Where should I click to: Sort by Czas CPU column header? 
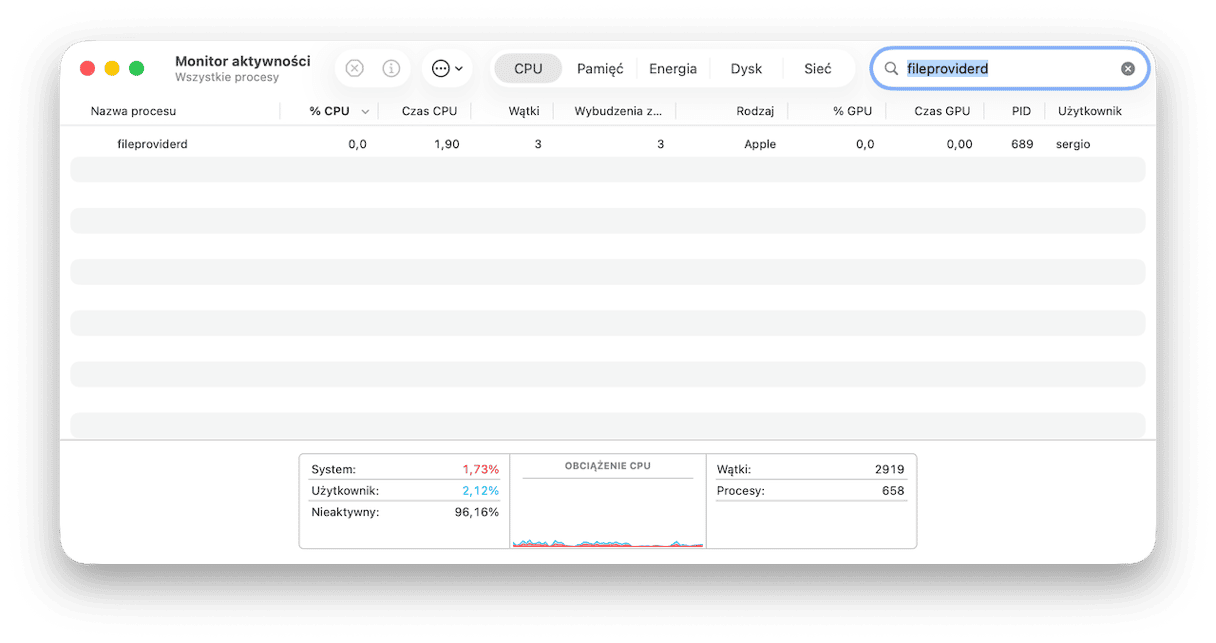coord(429,111)
